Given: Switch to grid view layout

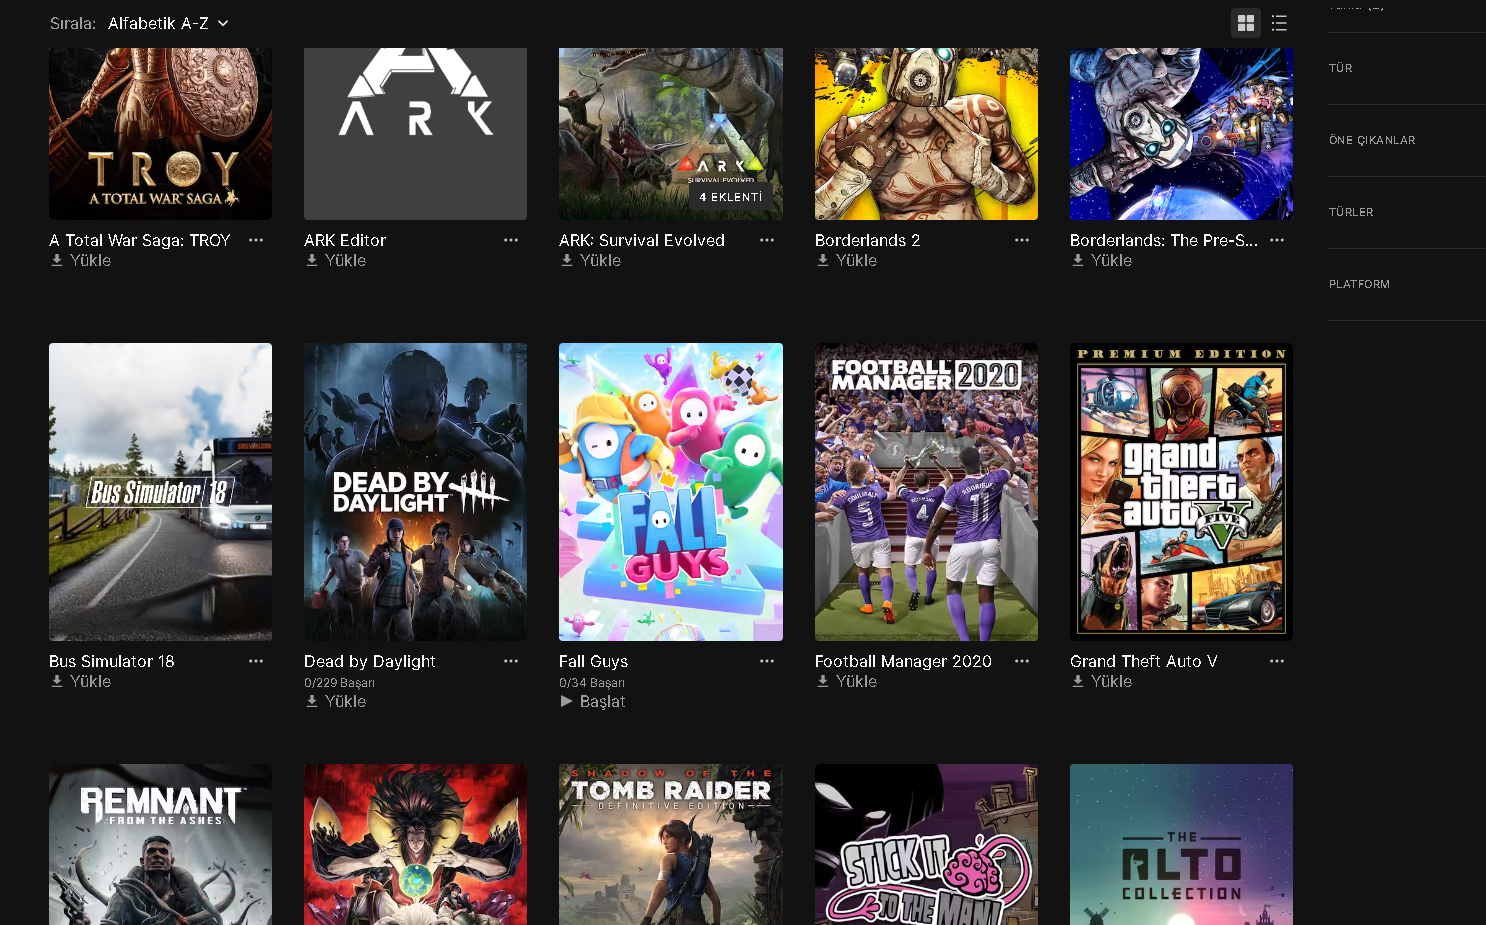Looking at the screenshot, I should tap(1246, 23).
